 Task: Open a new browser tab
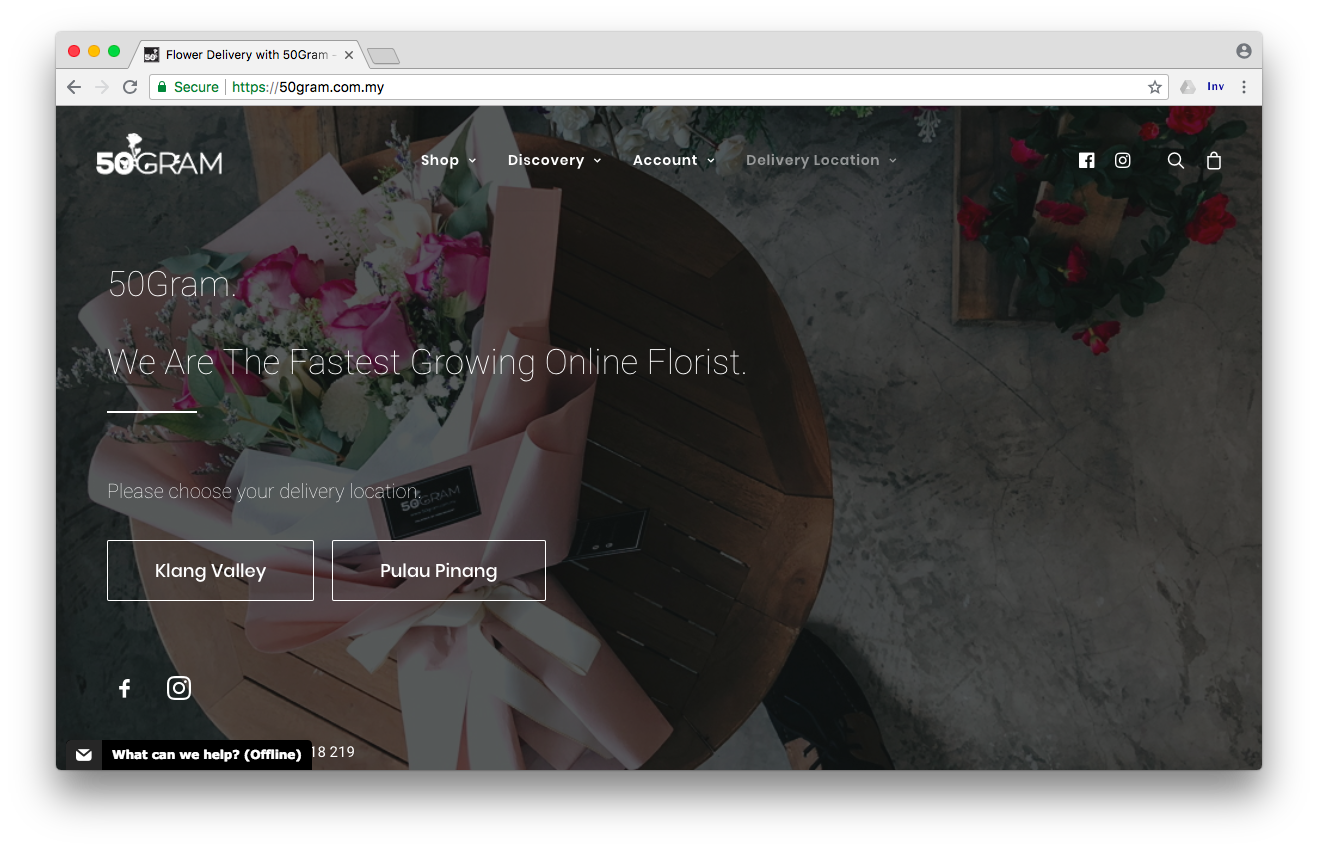(x=383, y=55)
